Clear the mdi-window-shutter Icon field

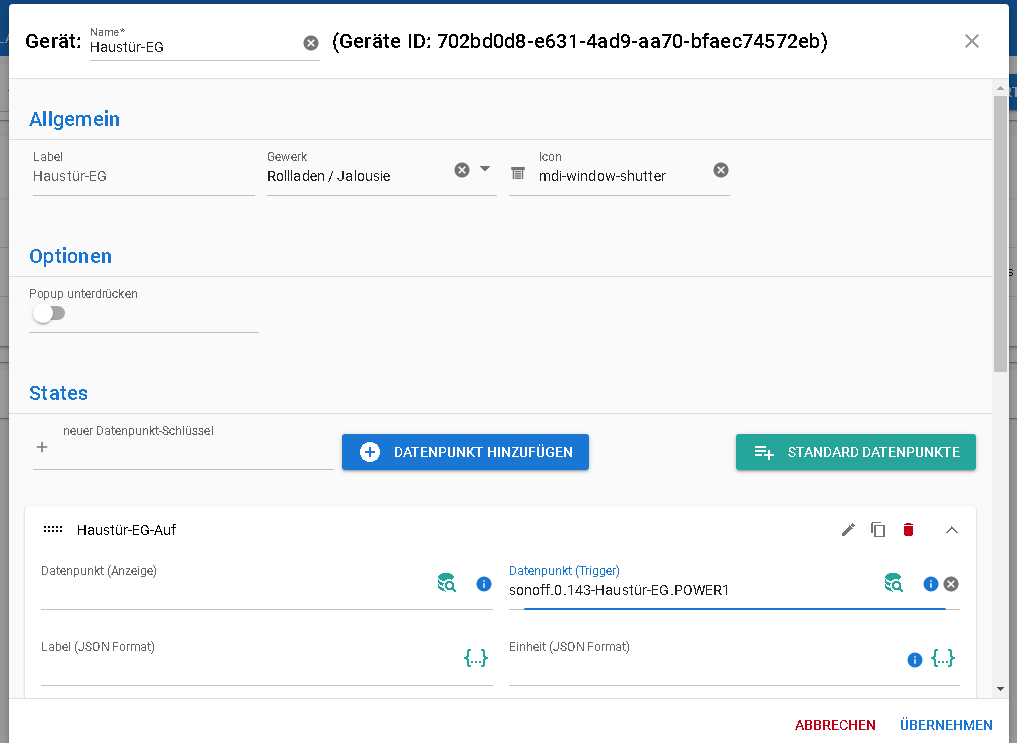coord(721,170)
